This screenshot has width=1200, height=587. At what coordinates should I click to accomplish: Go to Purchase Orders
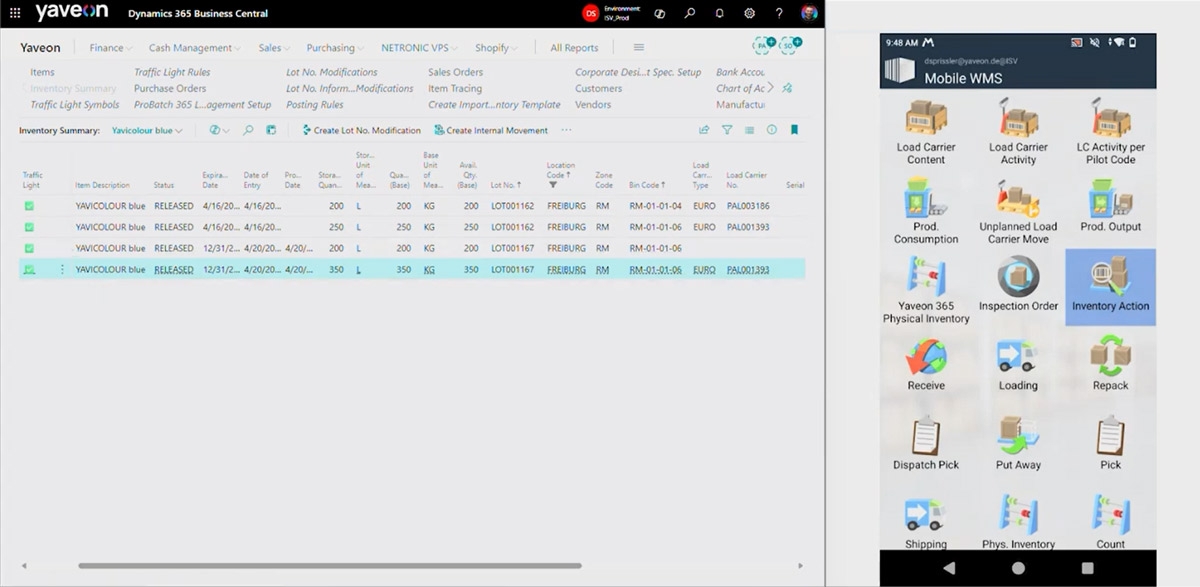(x=170, y=88)
